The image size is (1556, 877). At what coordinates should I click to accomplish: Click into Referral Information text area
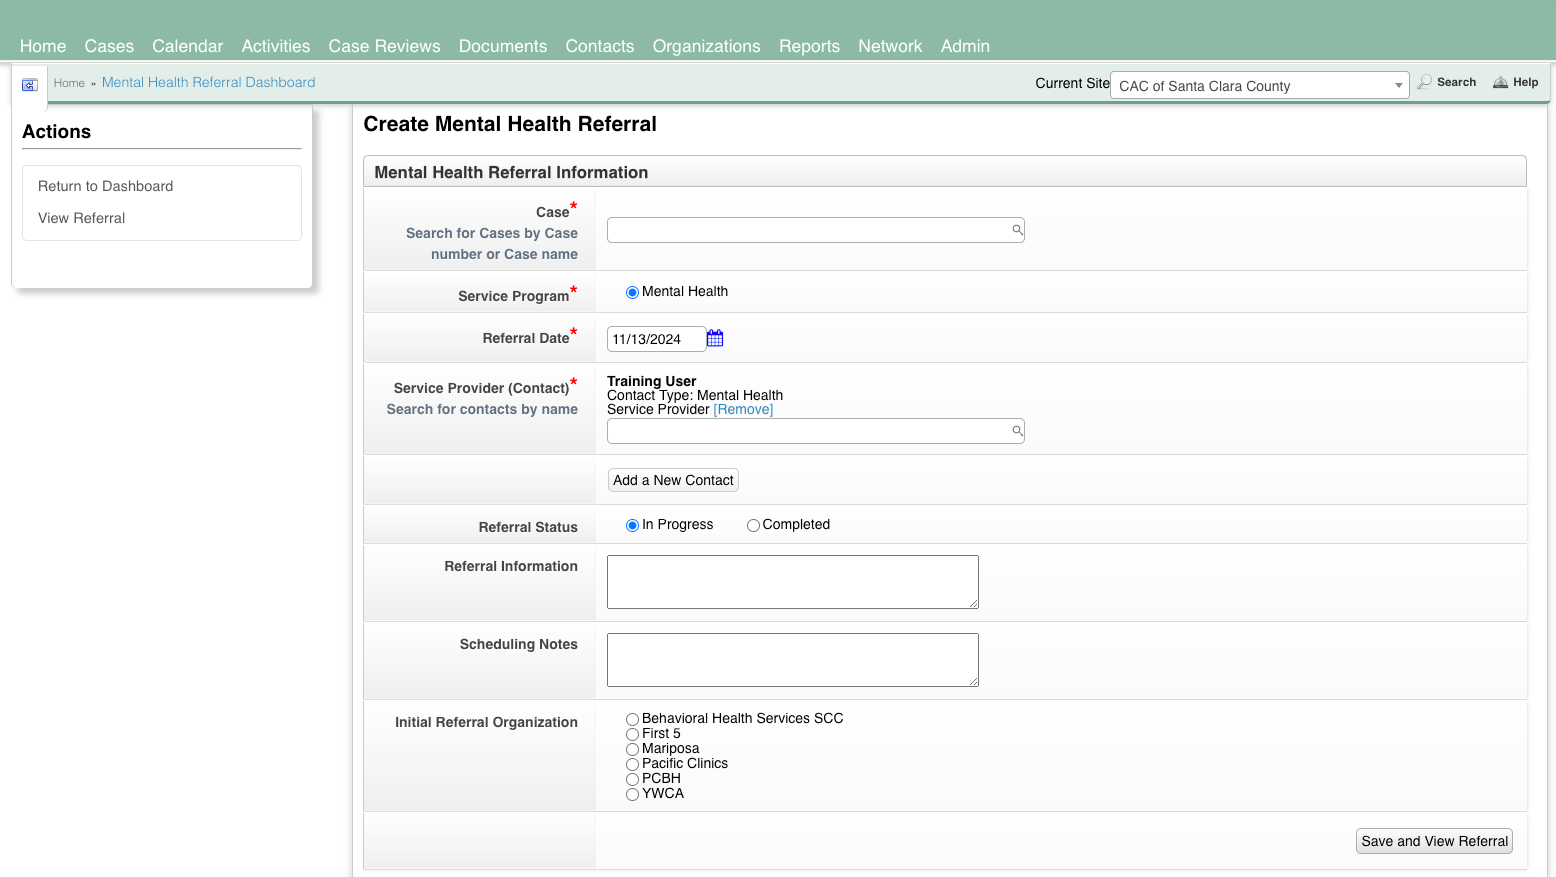793,582
